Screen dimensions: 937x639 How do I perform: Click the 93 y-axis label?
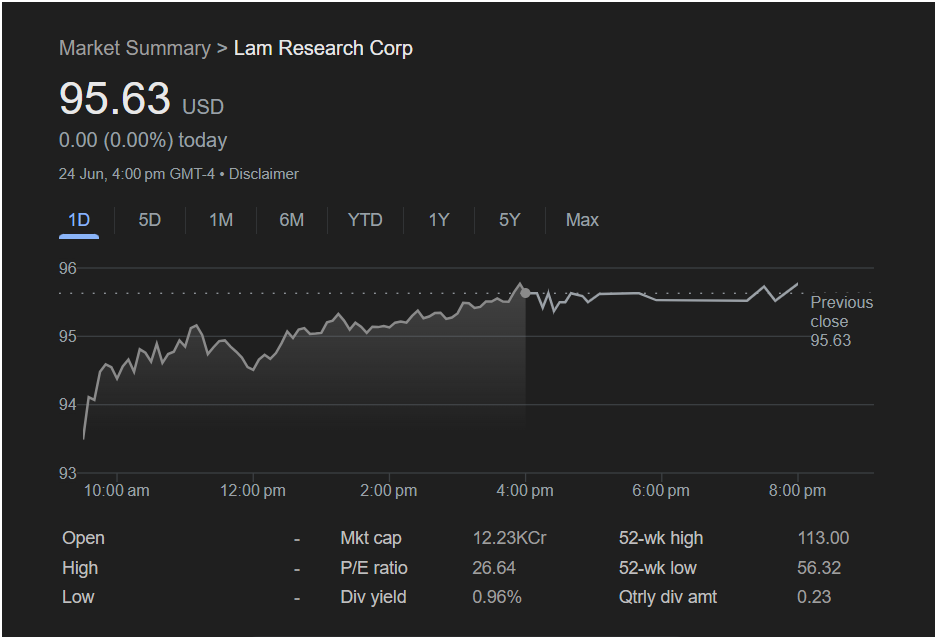coord(68,473)
